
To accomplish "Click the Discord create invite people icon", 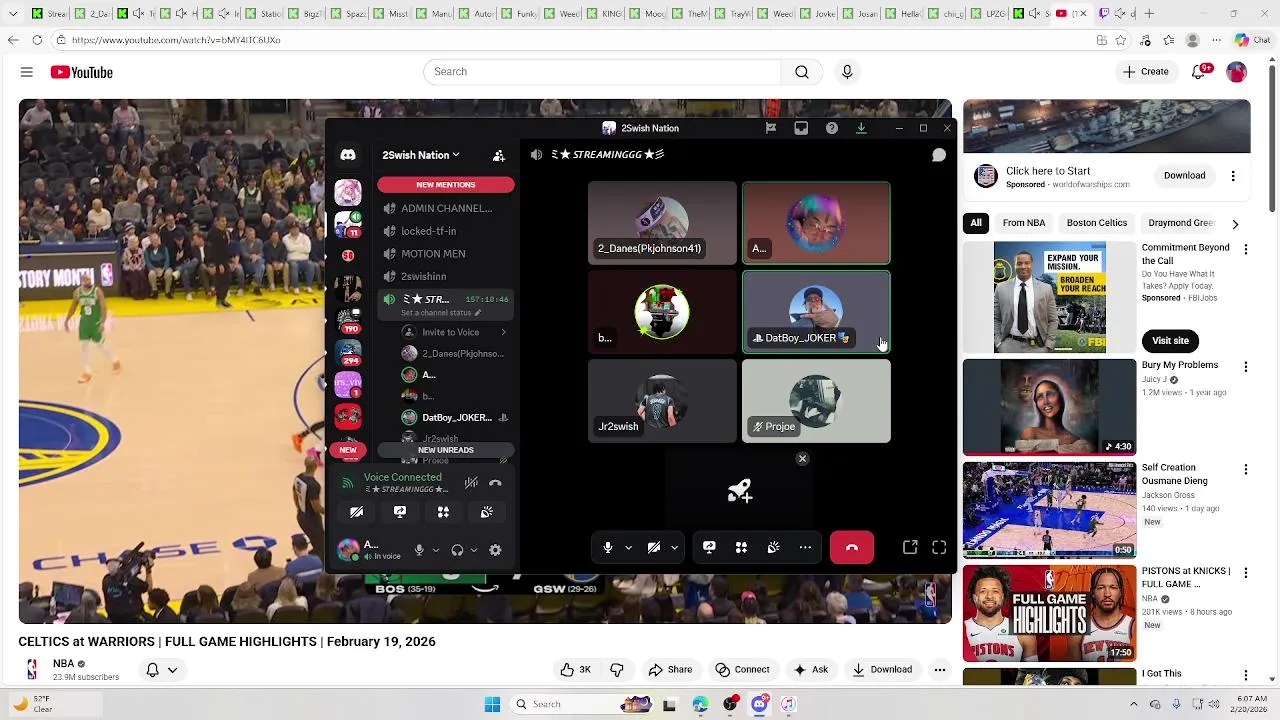I will pos(499,155).
